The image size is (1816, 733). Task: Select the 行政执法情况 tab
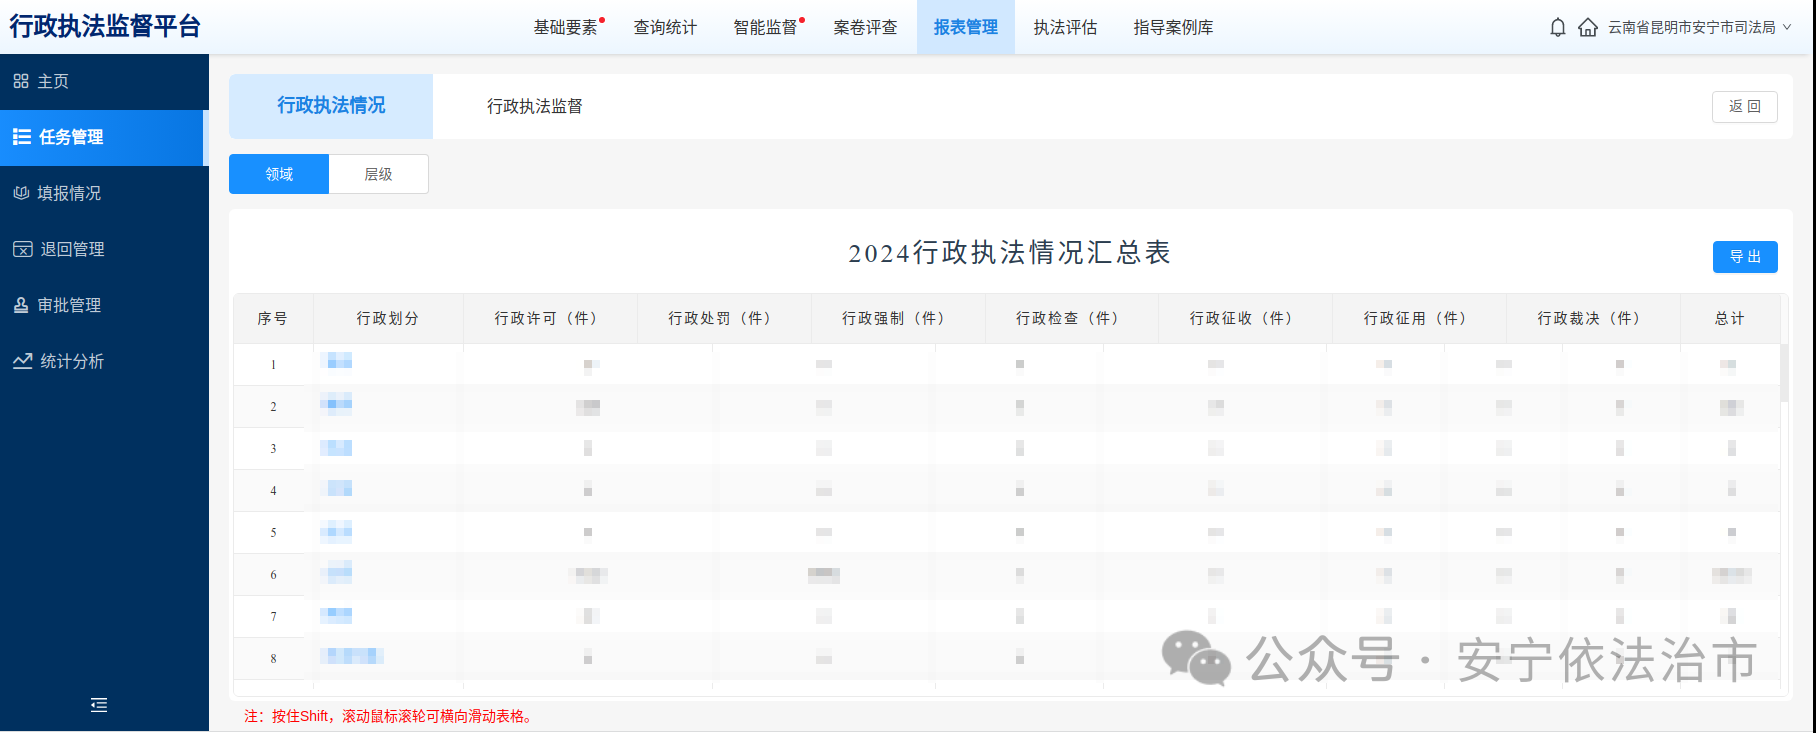[x=331, y=106]
